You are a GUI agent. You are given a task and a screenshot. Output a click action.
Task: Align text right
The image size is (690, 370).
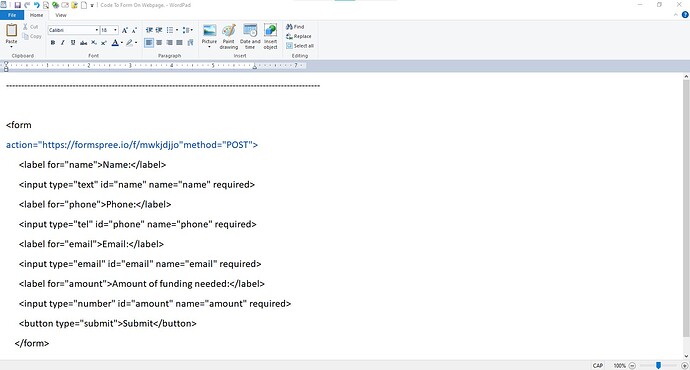pos(169,43)
